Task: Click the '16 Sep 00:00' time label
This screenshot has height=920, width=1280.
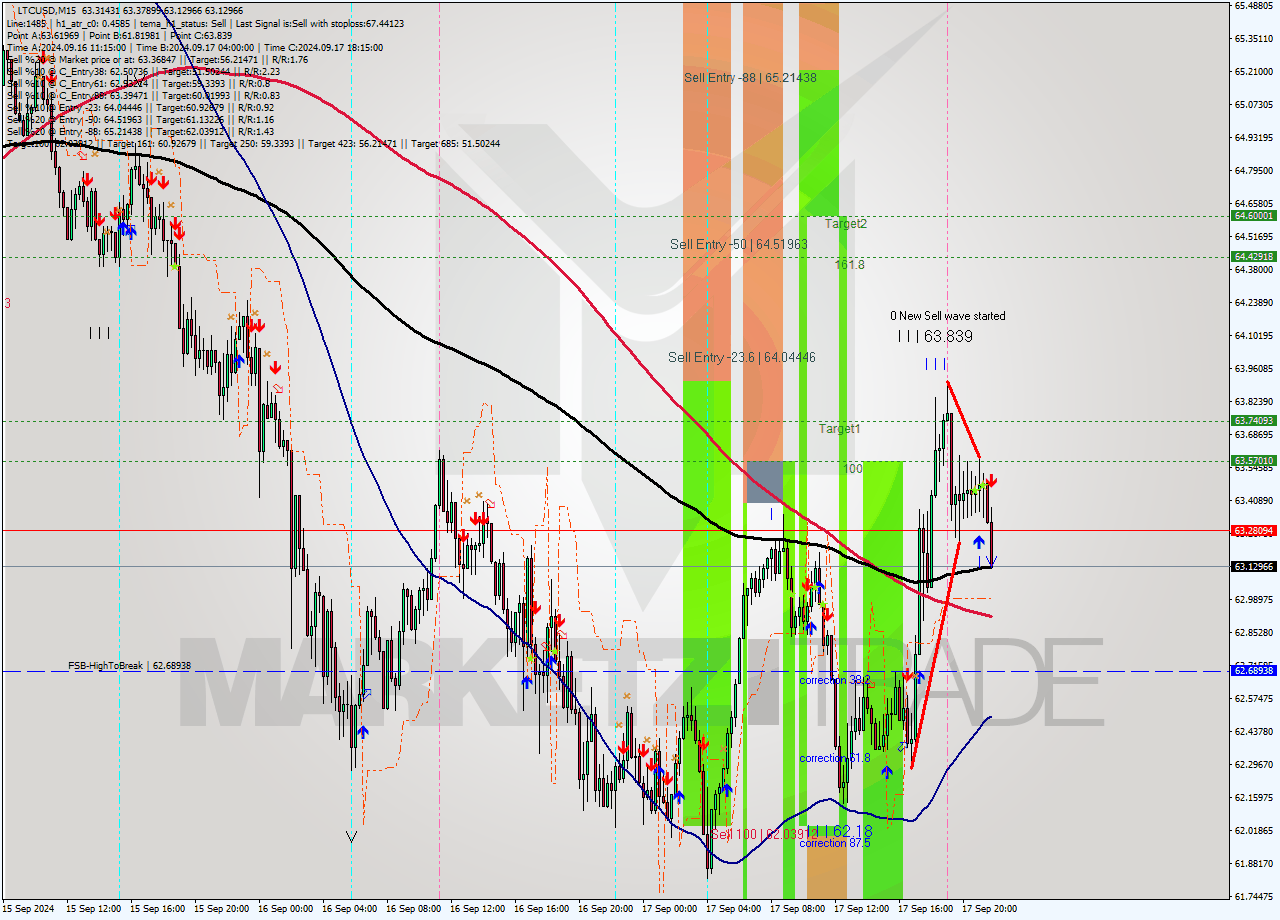Action: [x=287, y=909]
